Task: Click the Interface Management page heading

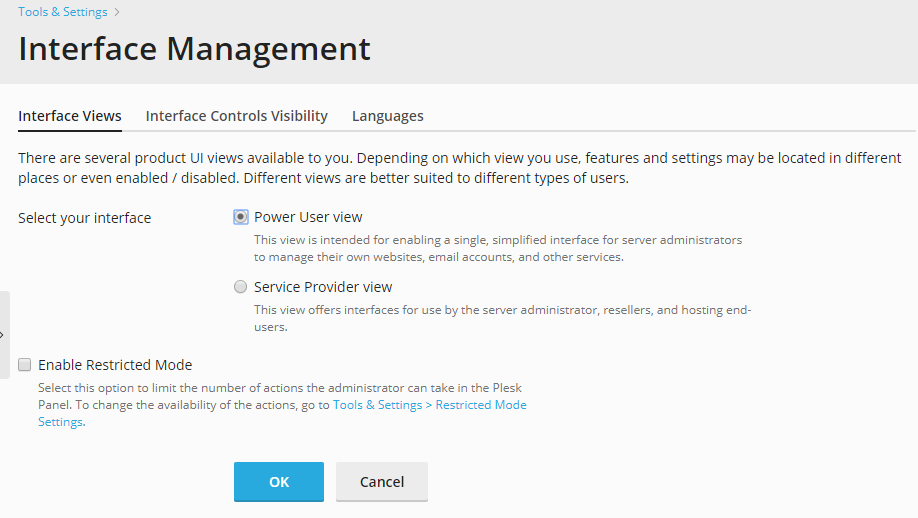Action: click(194, 49)
